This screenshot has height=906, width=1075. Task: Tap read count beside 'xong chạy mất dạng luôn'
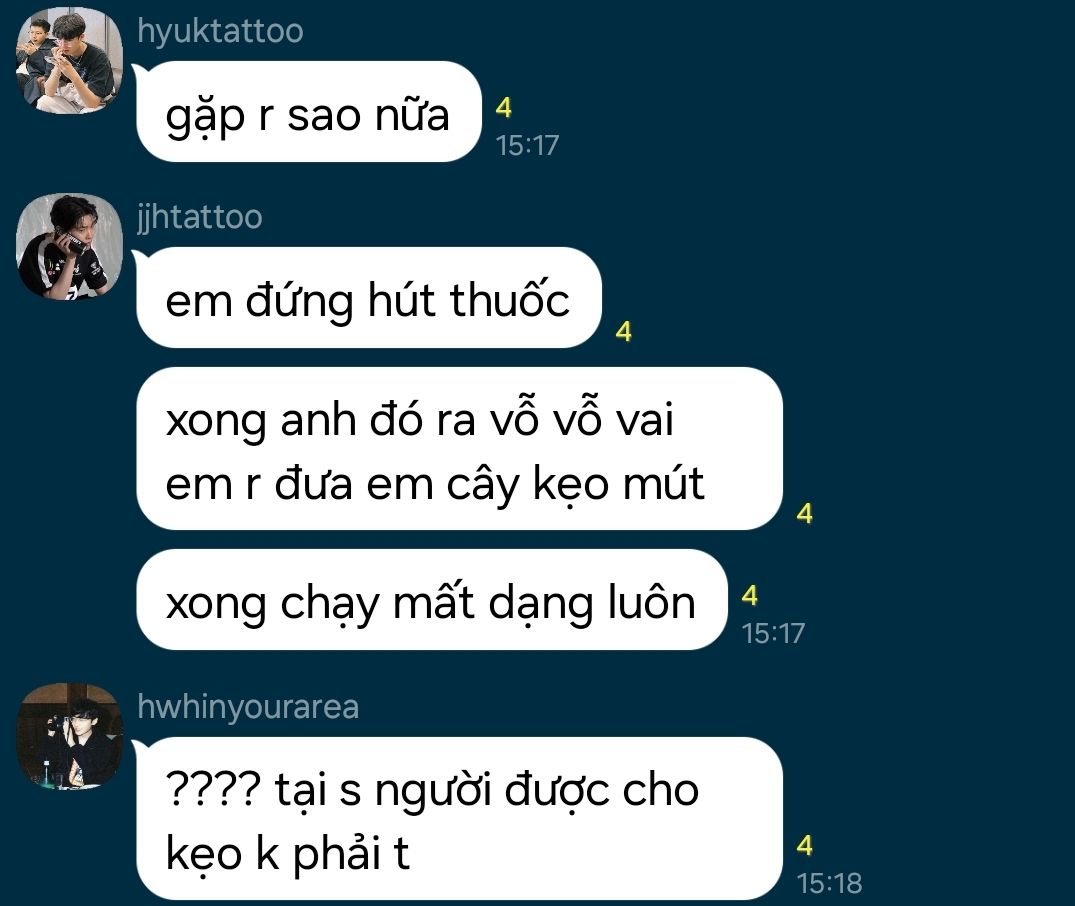click(x=750, y=595)
